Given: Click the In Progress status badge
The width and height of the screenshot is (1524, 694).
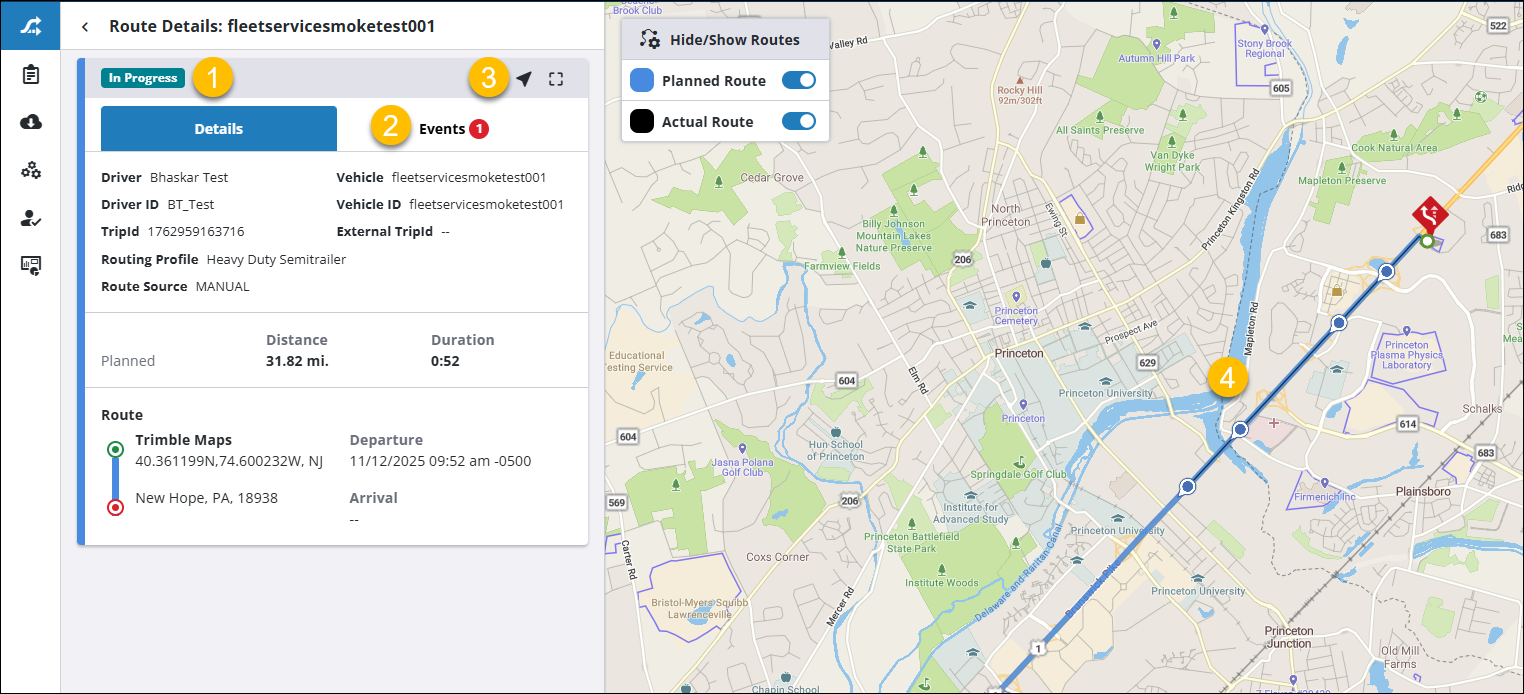Looking at the screenshot, I should coord(142,76).
